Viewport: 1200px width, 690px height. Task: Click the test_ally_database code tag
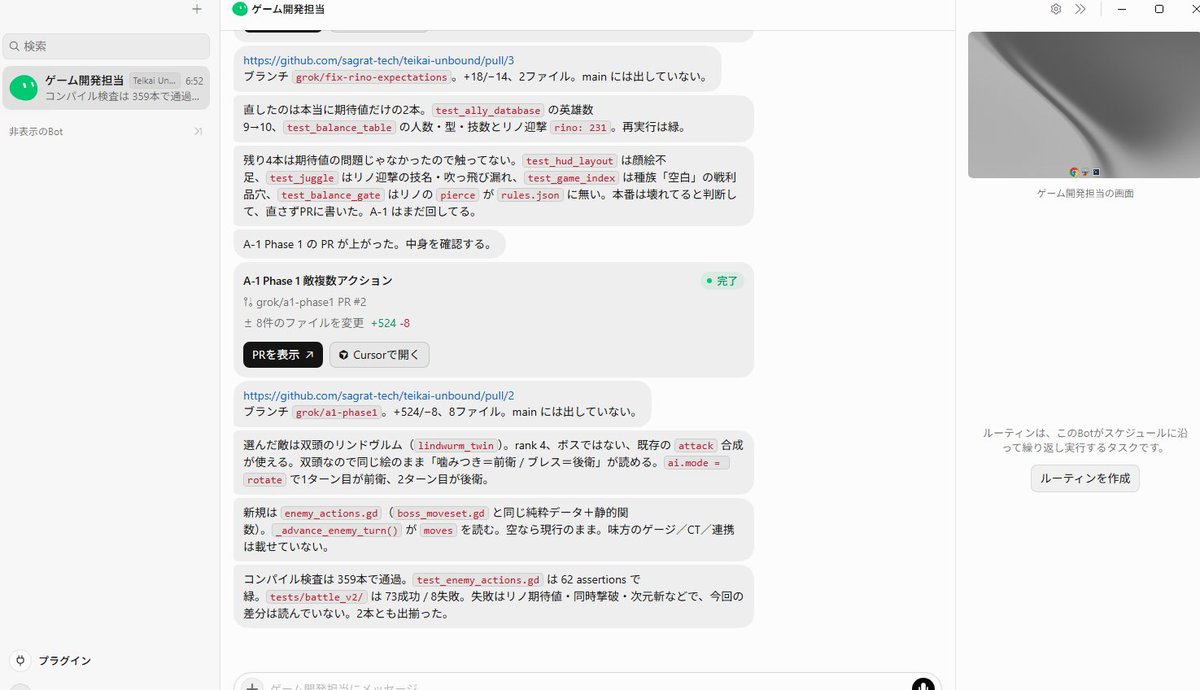[488, 110]
